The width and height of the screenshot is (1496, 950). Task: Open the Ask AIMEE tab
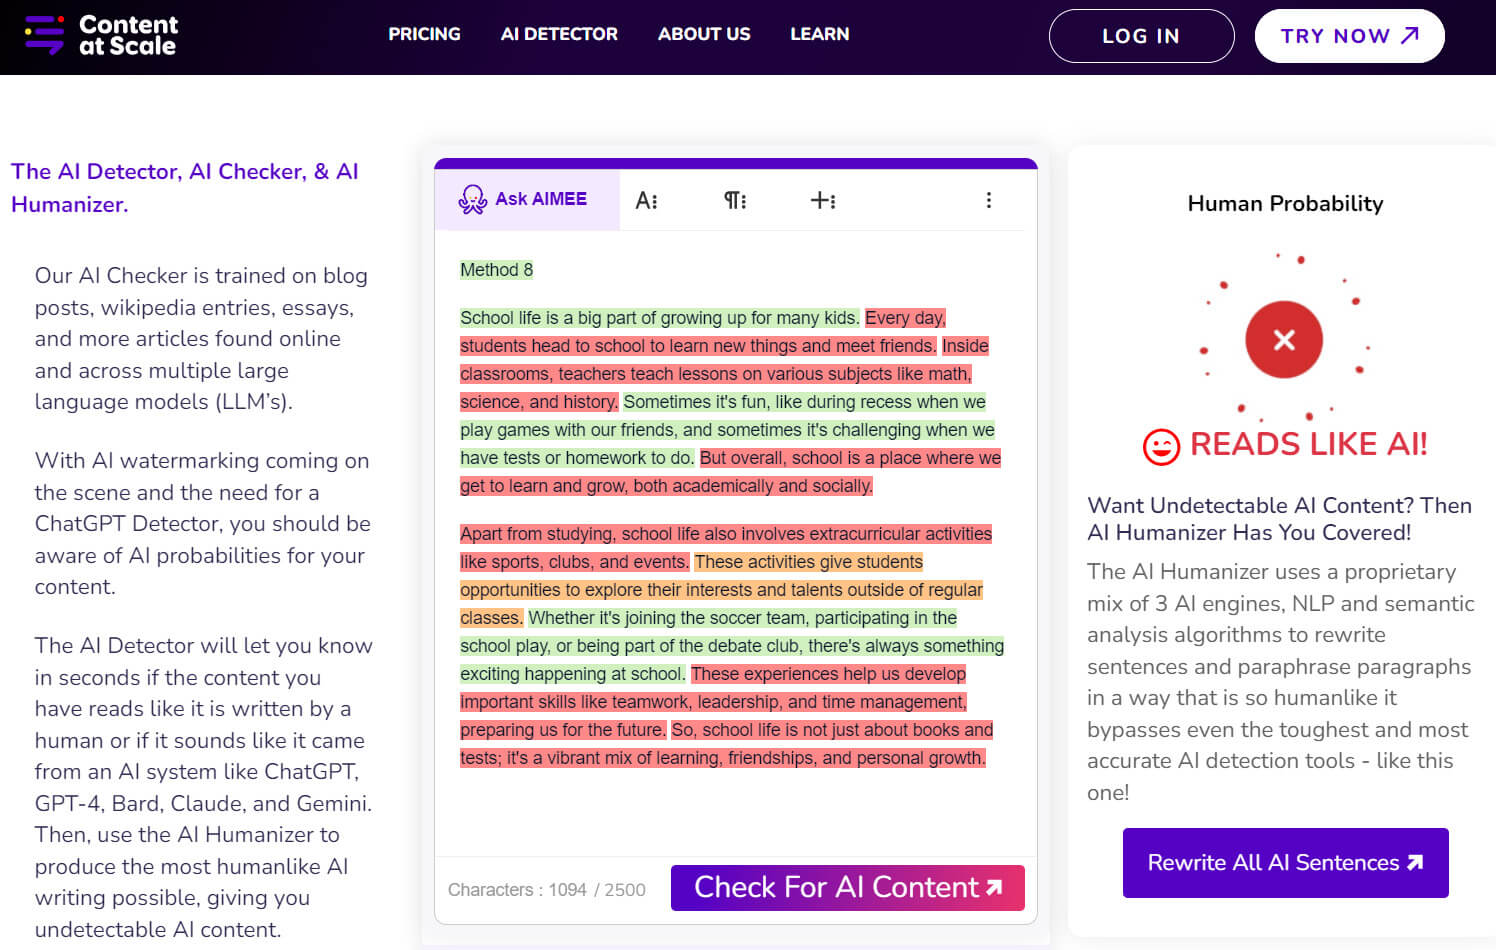527,199
